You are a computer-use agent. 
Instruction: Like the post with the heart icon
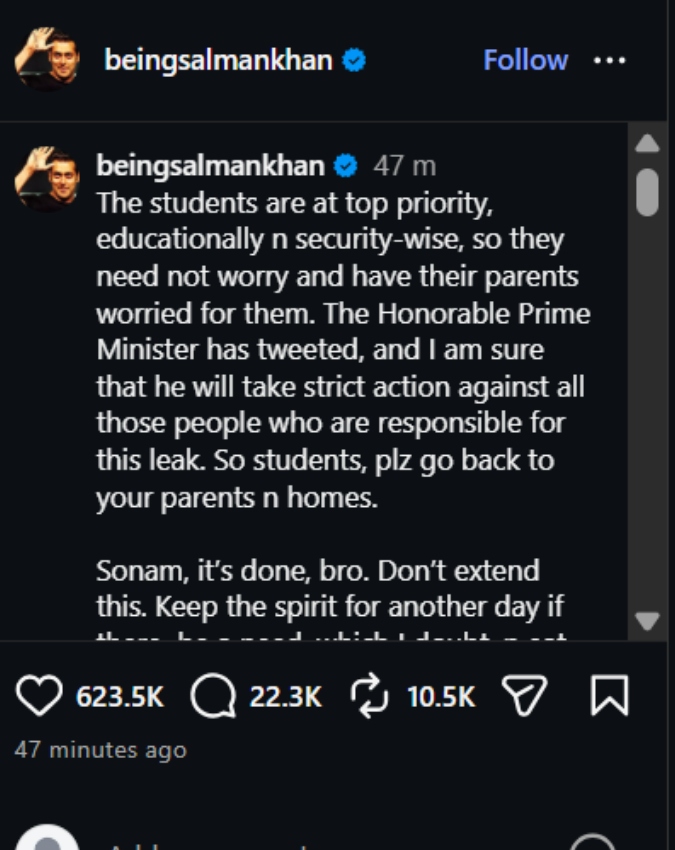point(39,696)
